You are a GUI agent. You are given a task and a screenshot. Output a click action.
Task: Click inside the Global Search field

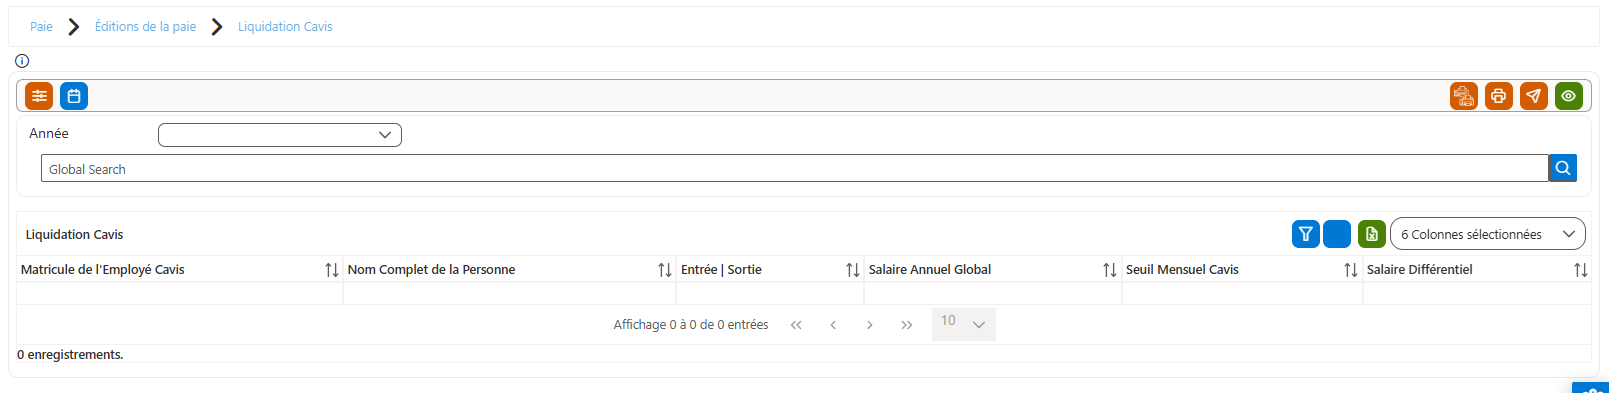pos(795,168)
